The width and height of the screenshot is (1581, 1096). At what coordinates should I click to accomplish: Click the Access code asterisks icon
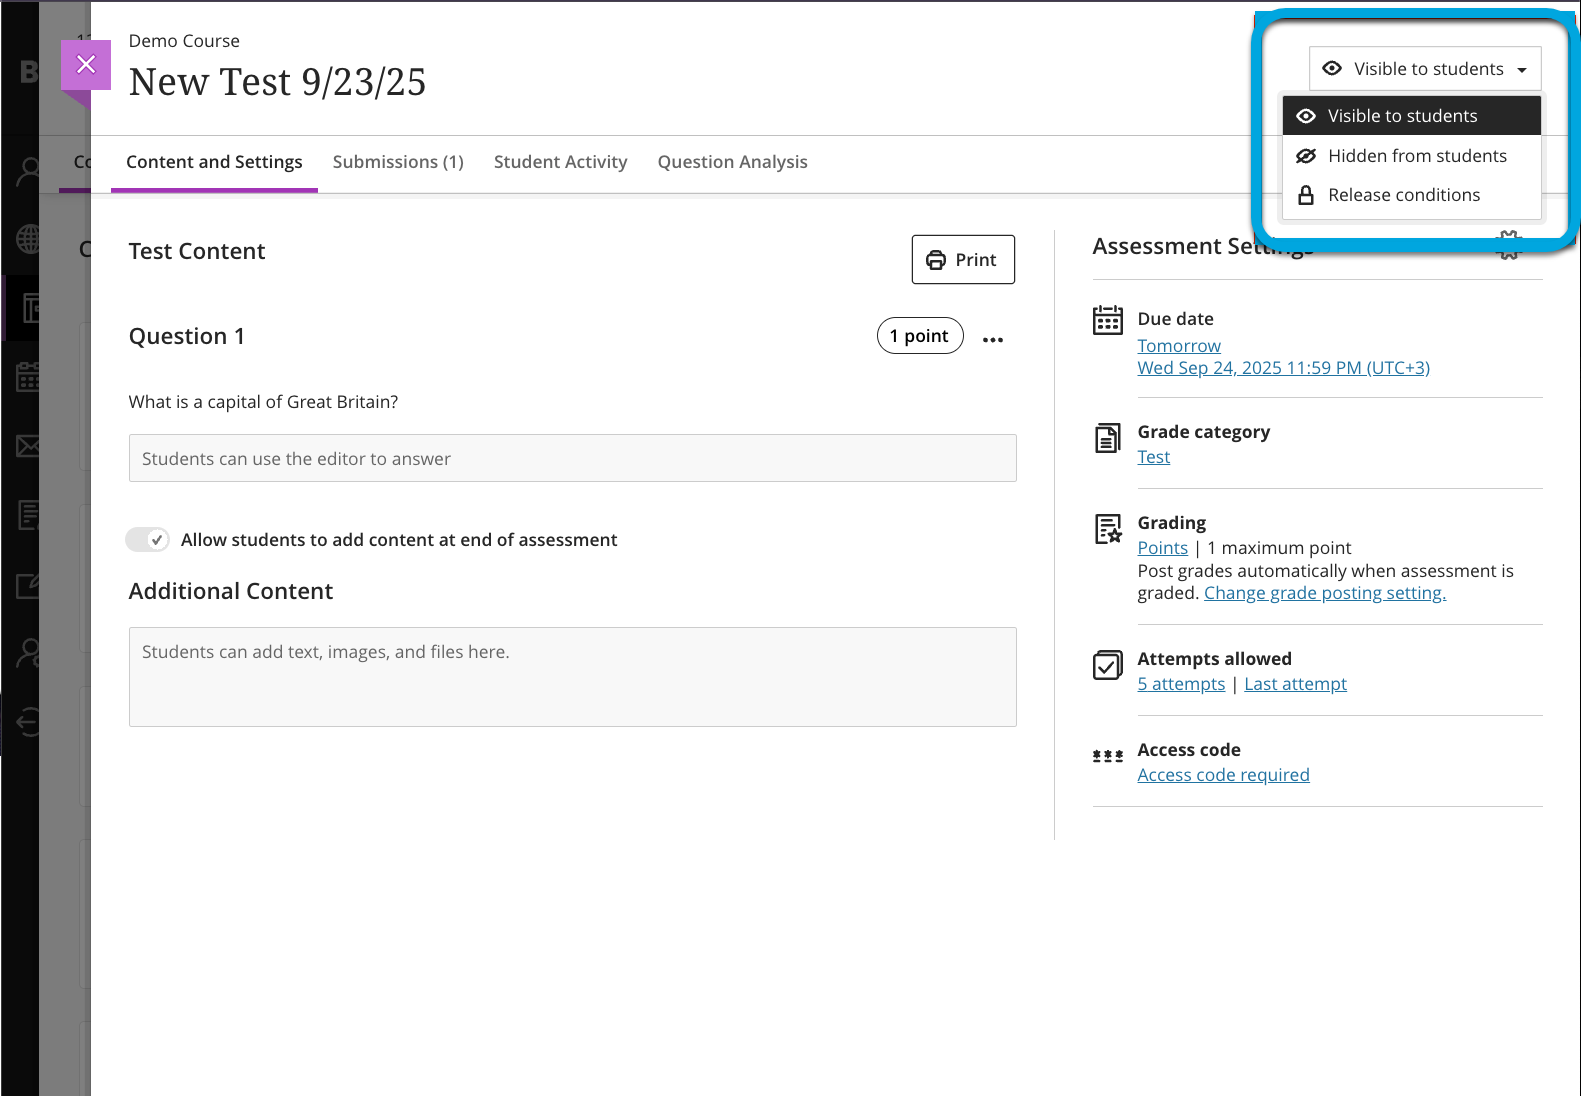click(x=1107, y=756)
